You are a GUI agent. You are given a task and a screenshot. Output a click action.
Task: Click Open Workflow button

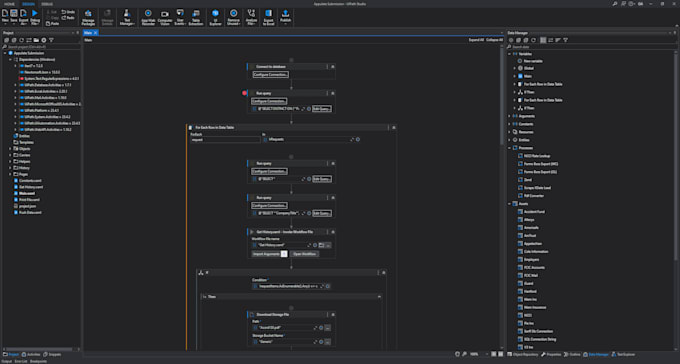point(304,254)
